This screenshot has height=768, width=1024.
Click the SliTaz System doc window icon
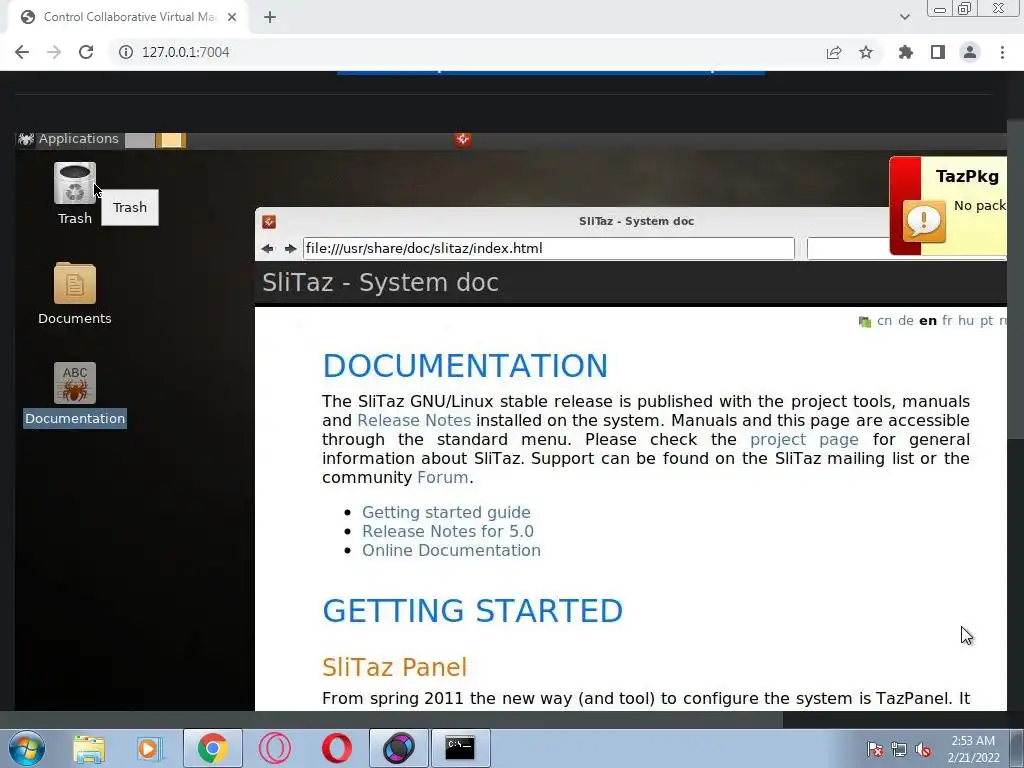(x=269, y=222)
